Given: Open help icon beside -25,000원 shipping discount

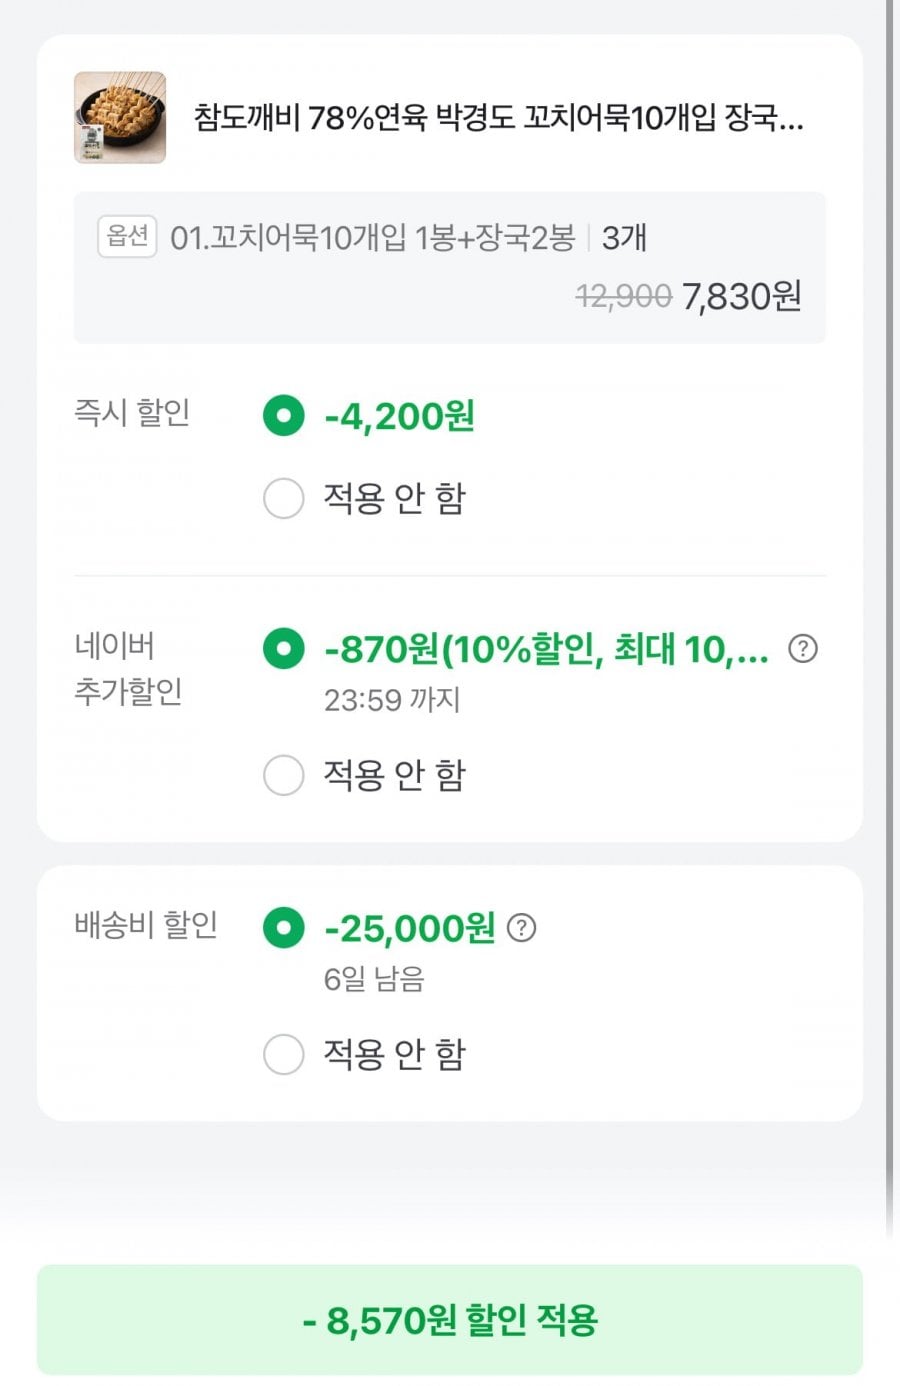Looking at the screenshot, I should [x=521, y=928].
